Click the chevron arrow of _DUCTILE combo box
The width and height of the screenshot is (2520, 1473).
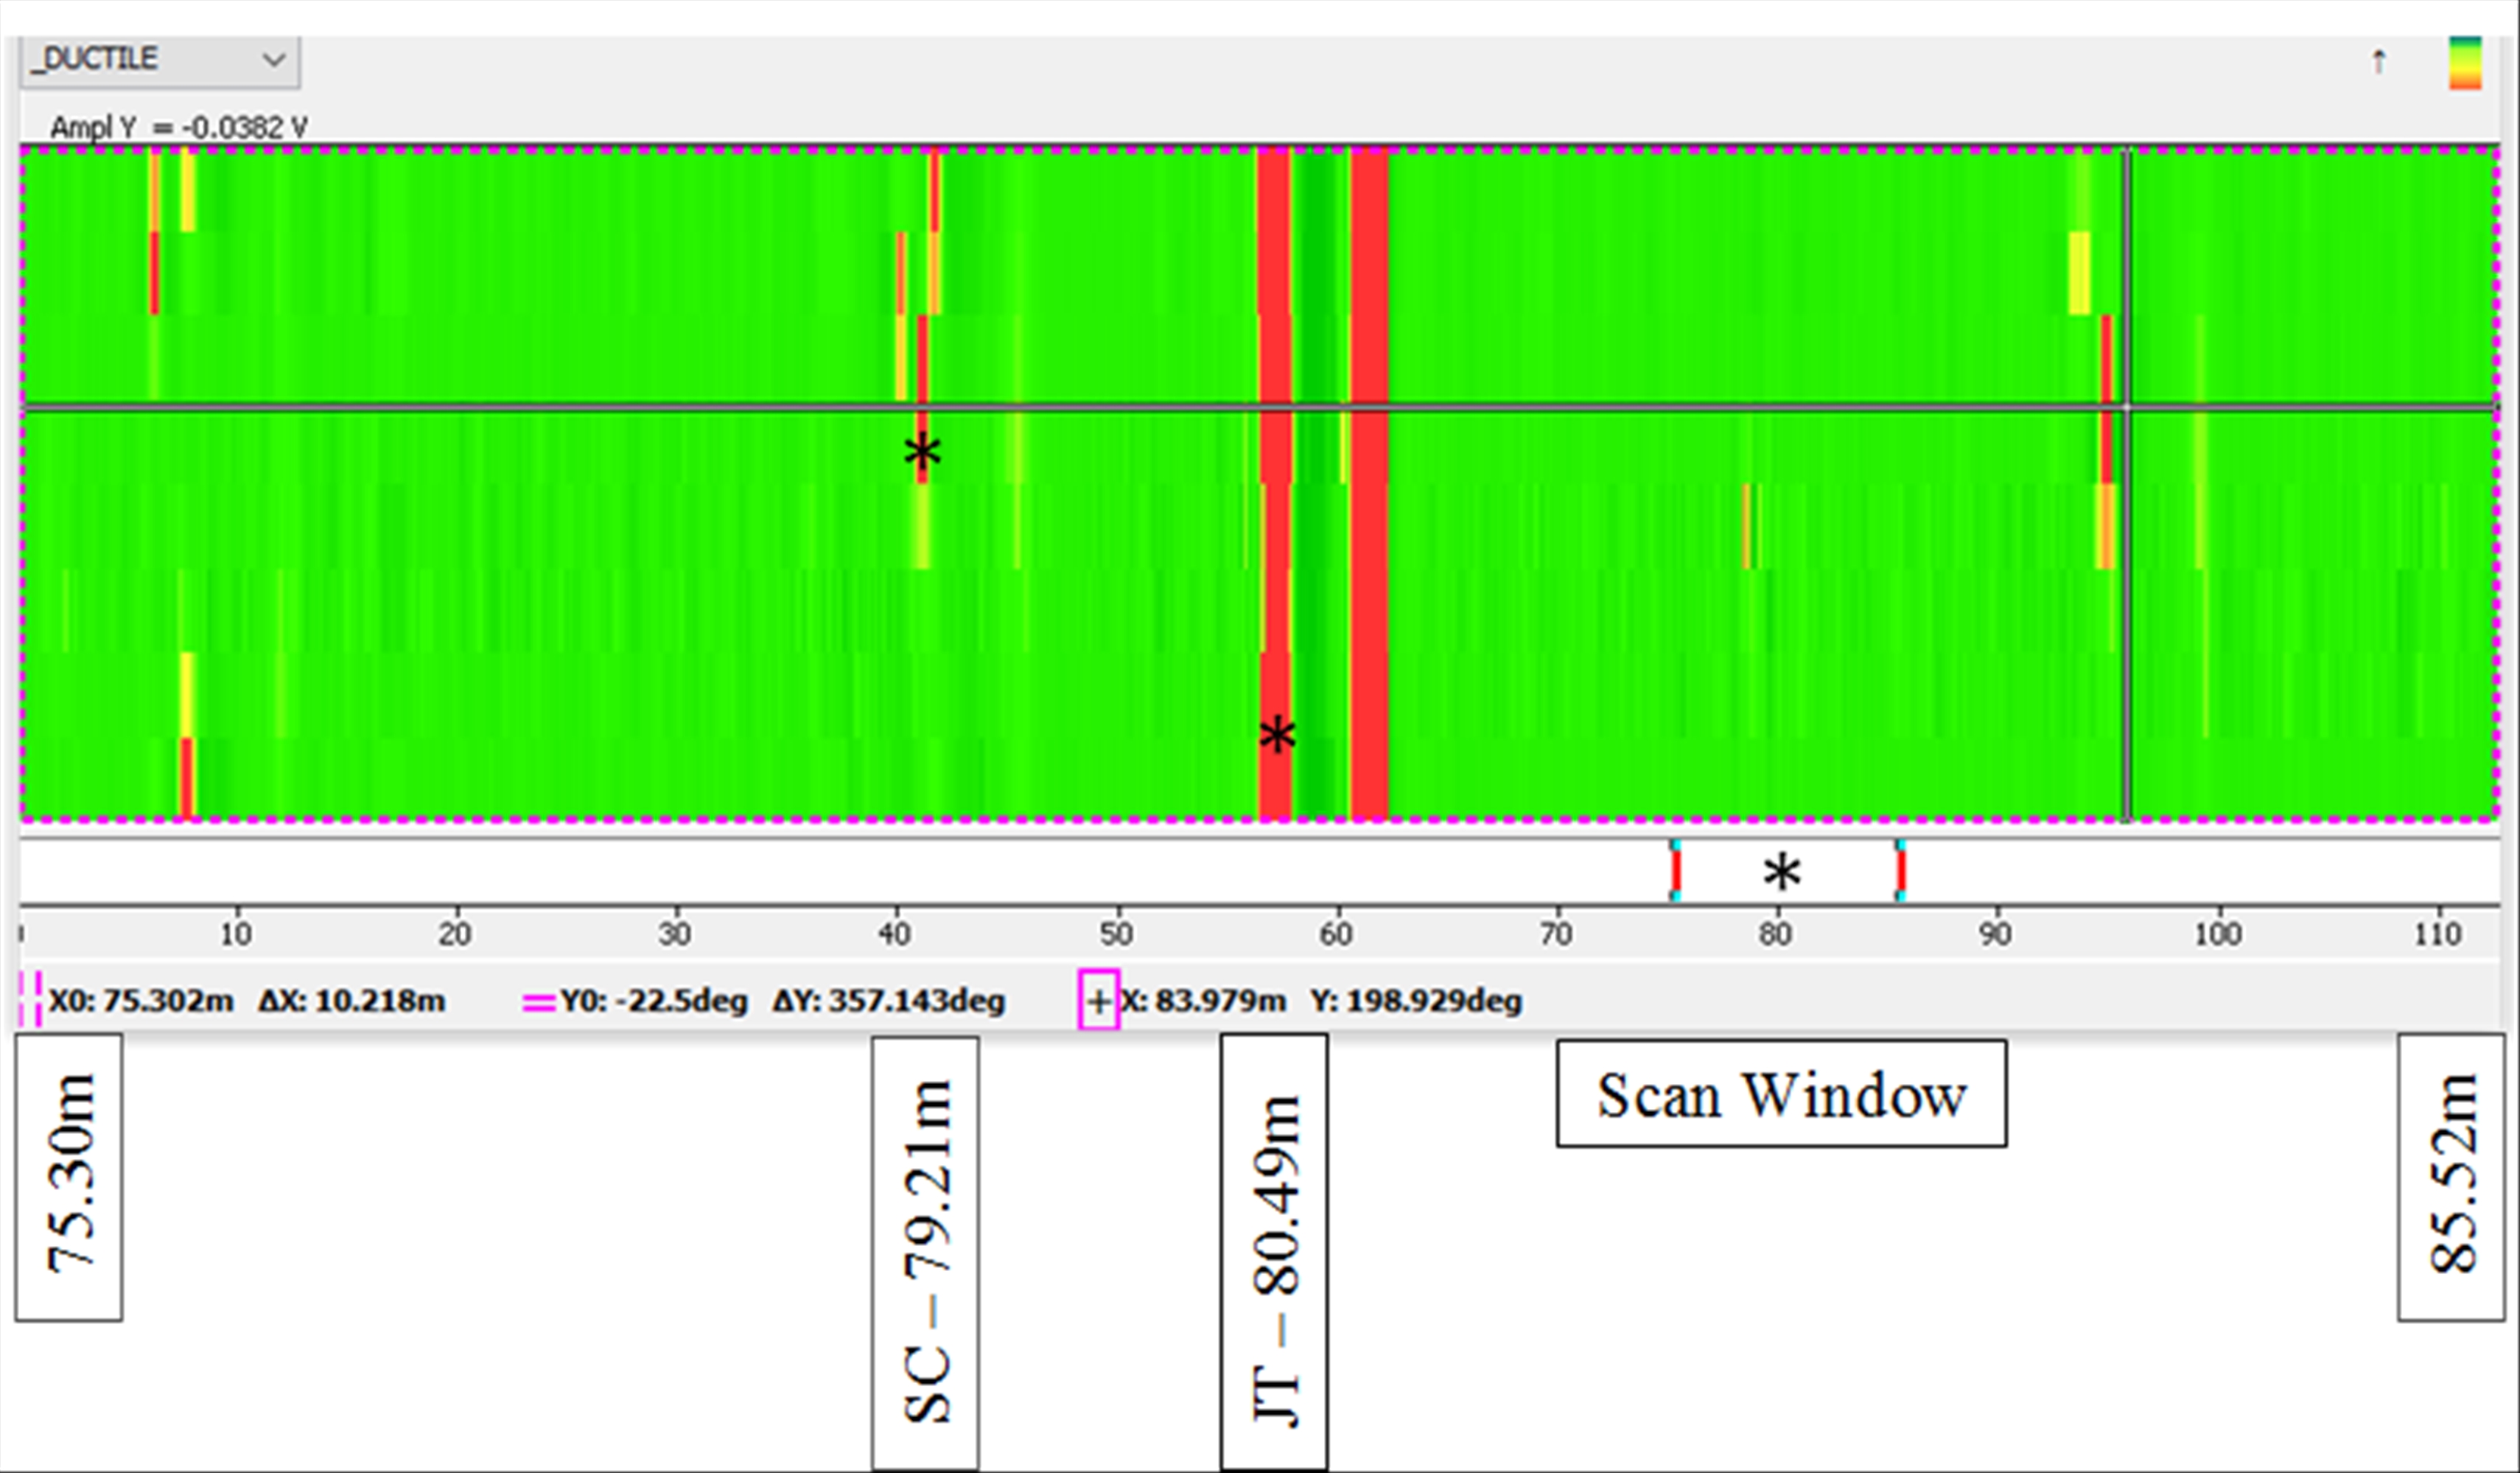pos(273,60)
